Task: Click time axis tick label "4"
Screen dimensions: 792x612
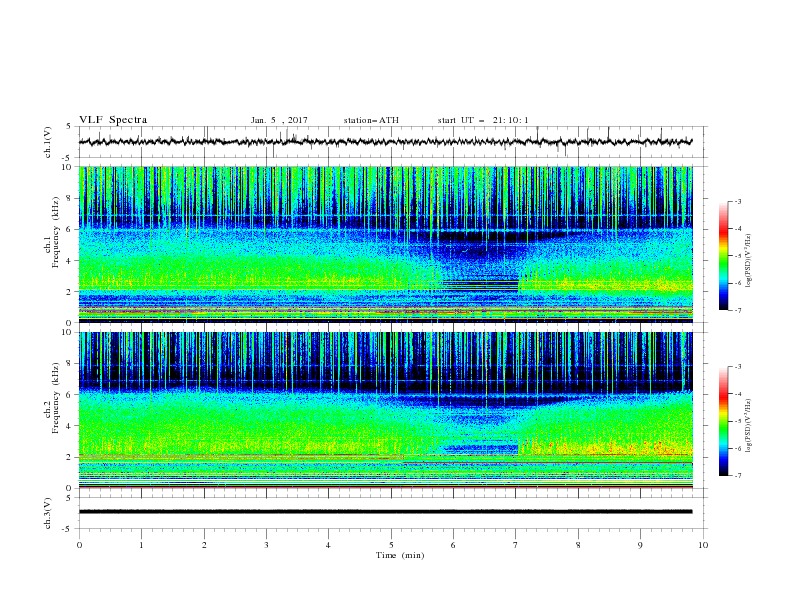Action: coord(328,545)
